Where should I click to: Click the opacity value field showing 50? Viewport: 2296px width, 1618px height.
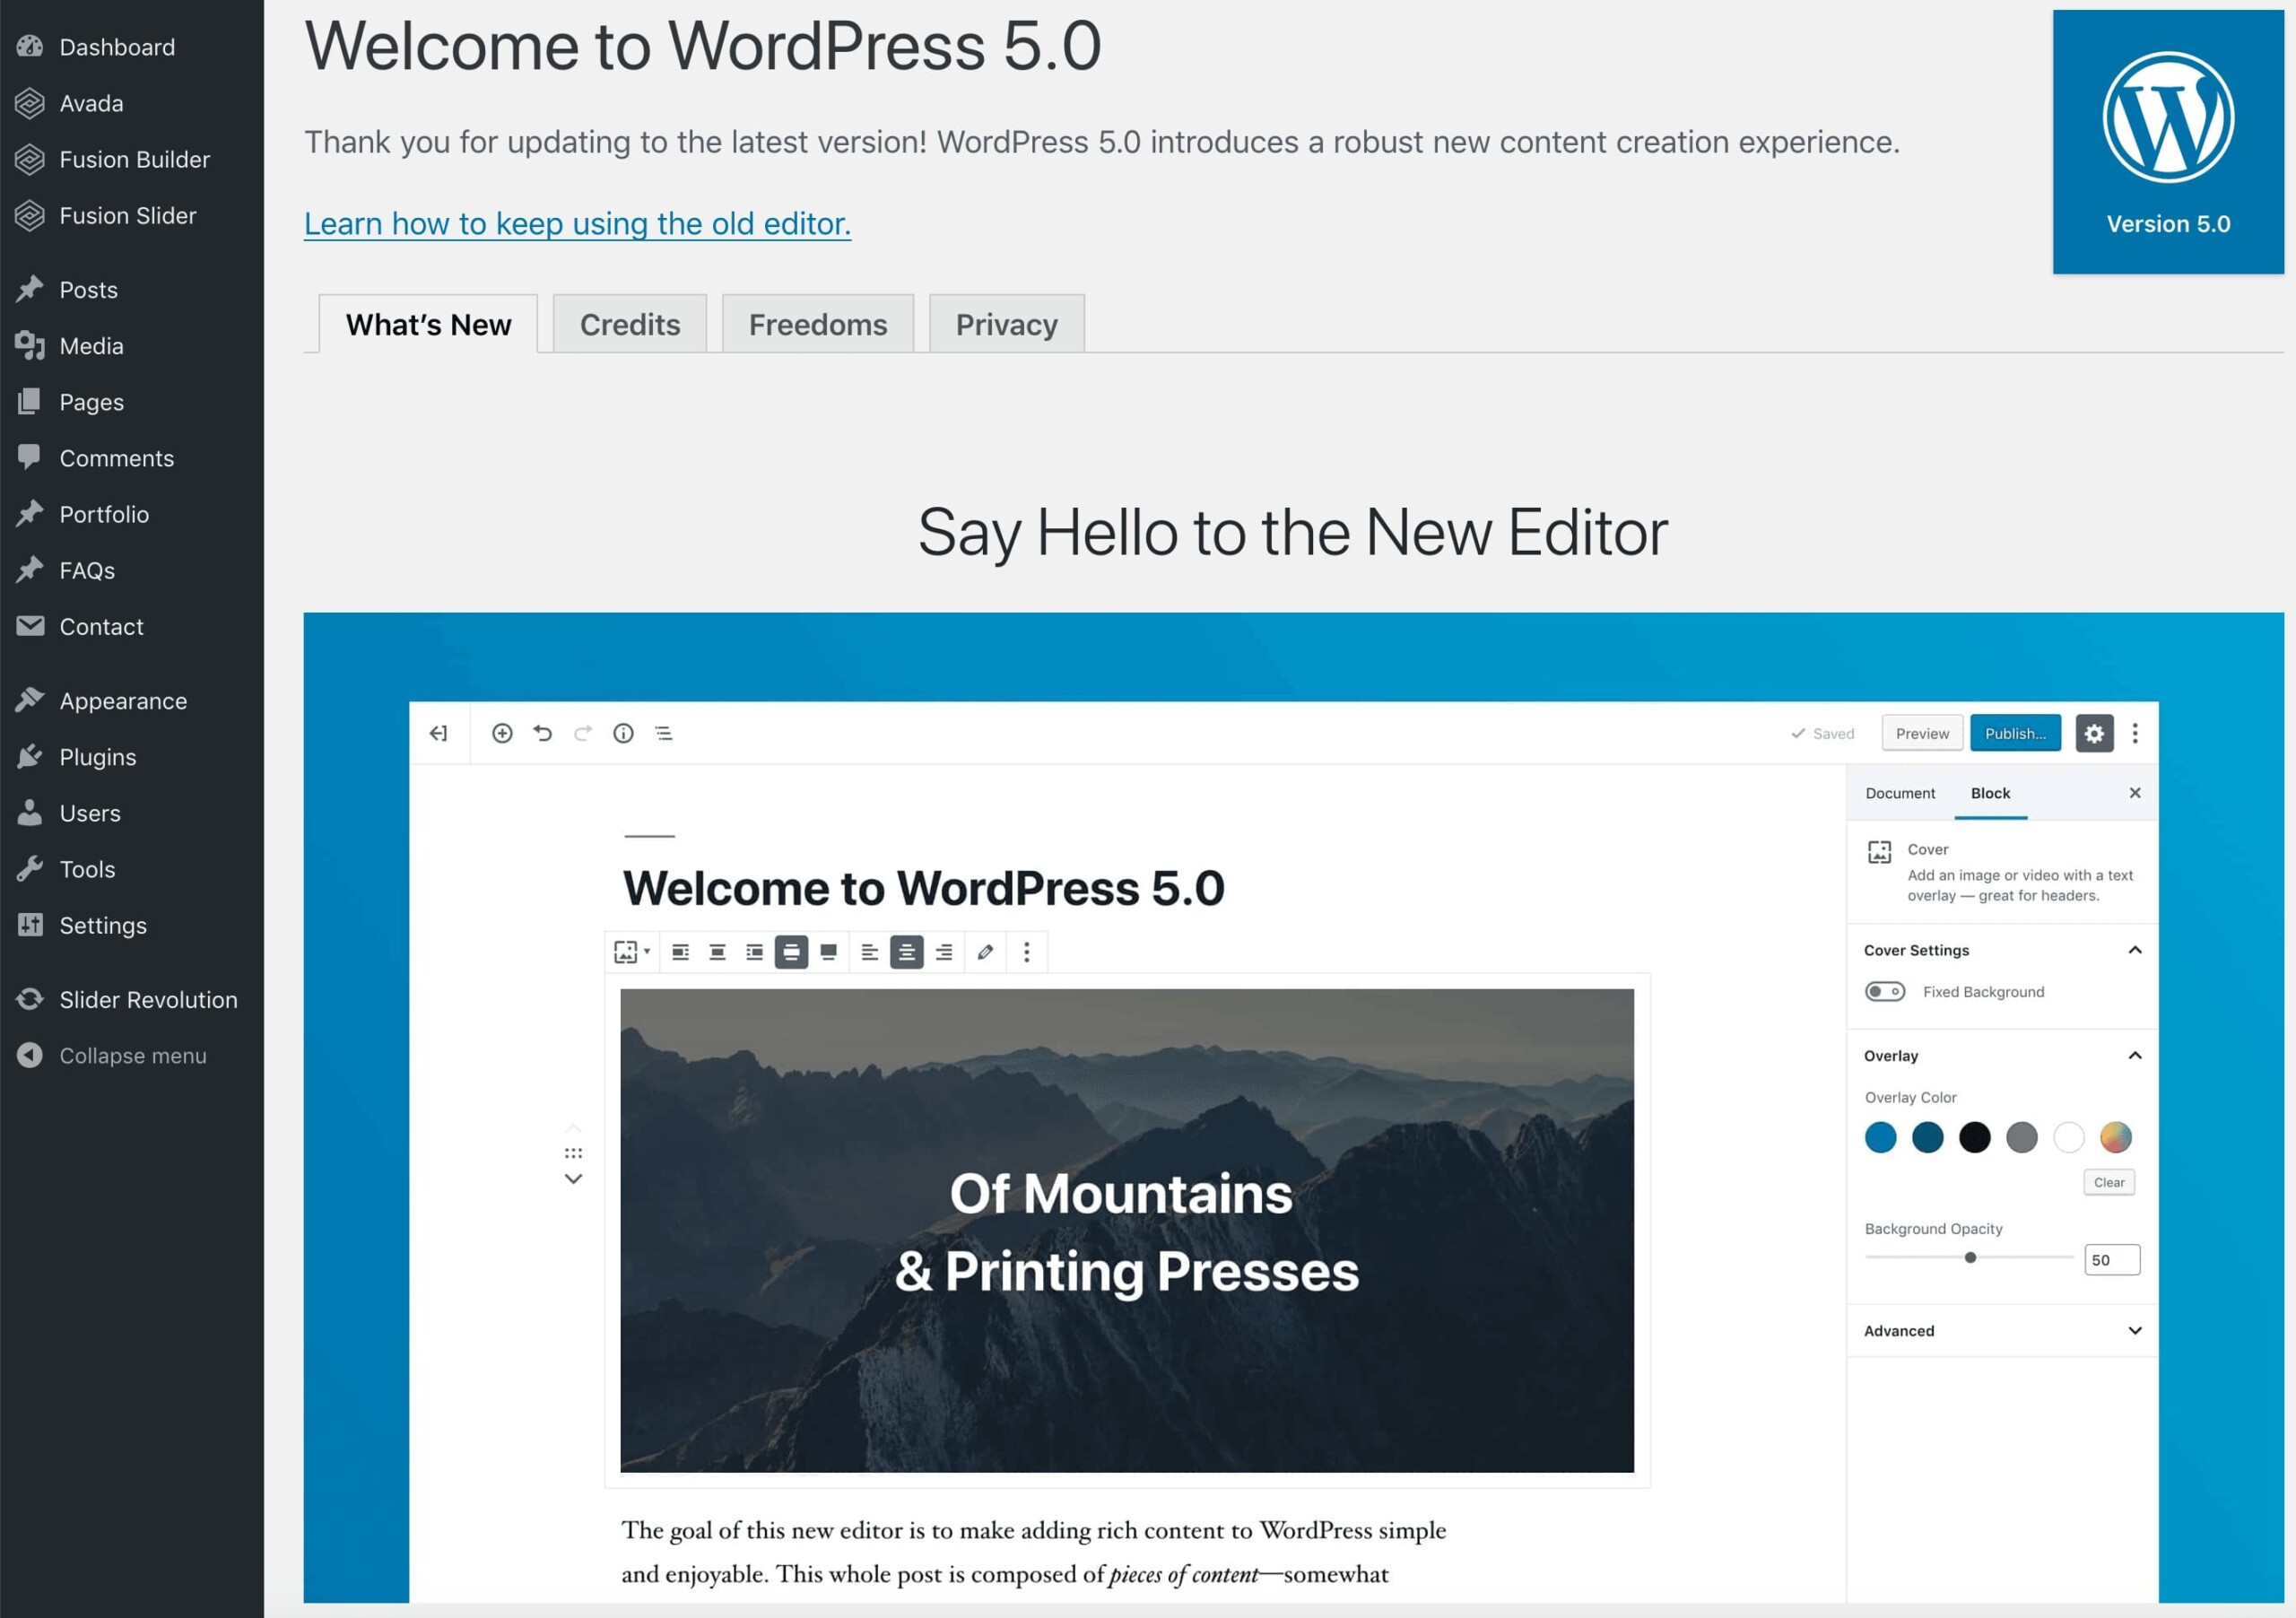[x=2112, y=1260]
